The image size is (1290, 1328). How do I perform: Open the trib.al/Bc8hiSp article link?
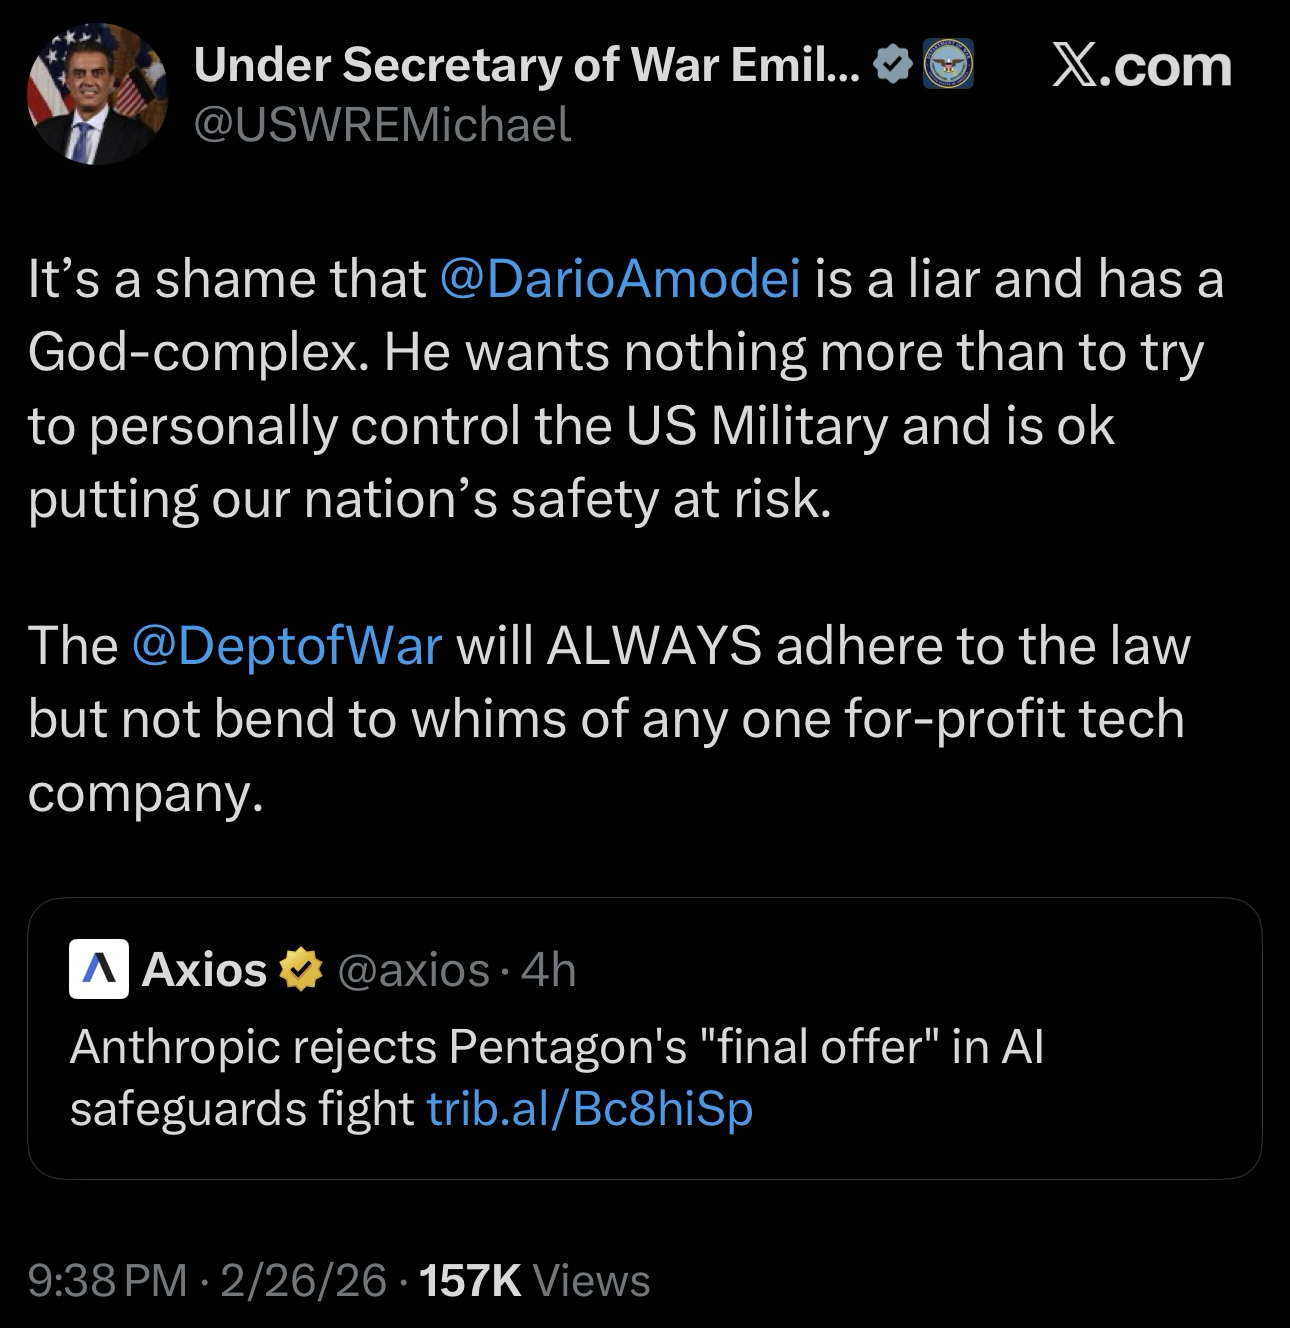[589, 1108]
